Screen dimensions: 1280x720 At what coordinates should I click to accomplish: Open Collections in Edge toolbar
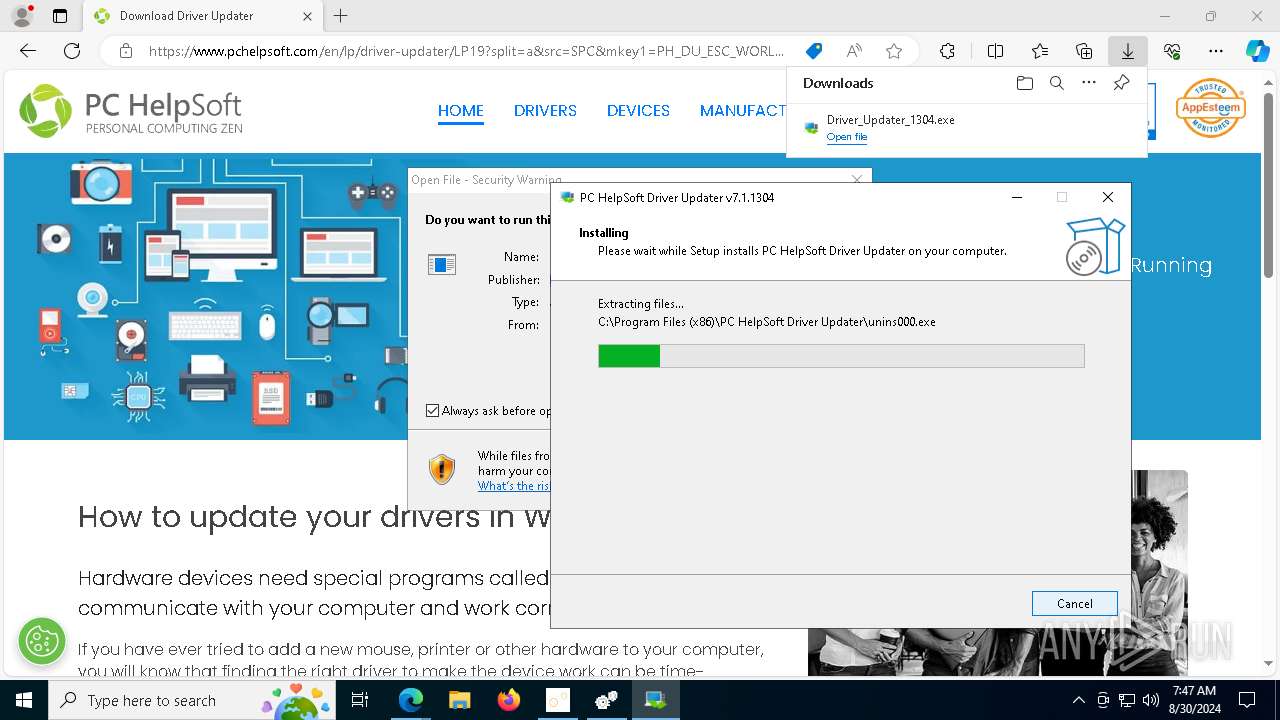click(x=1084, y=51)
